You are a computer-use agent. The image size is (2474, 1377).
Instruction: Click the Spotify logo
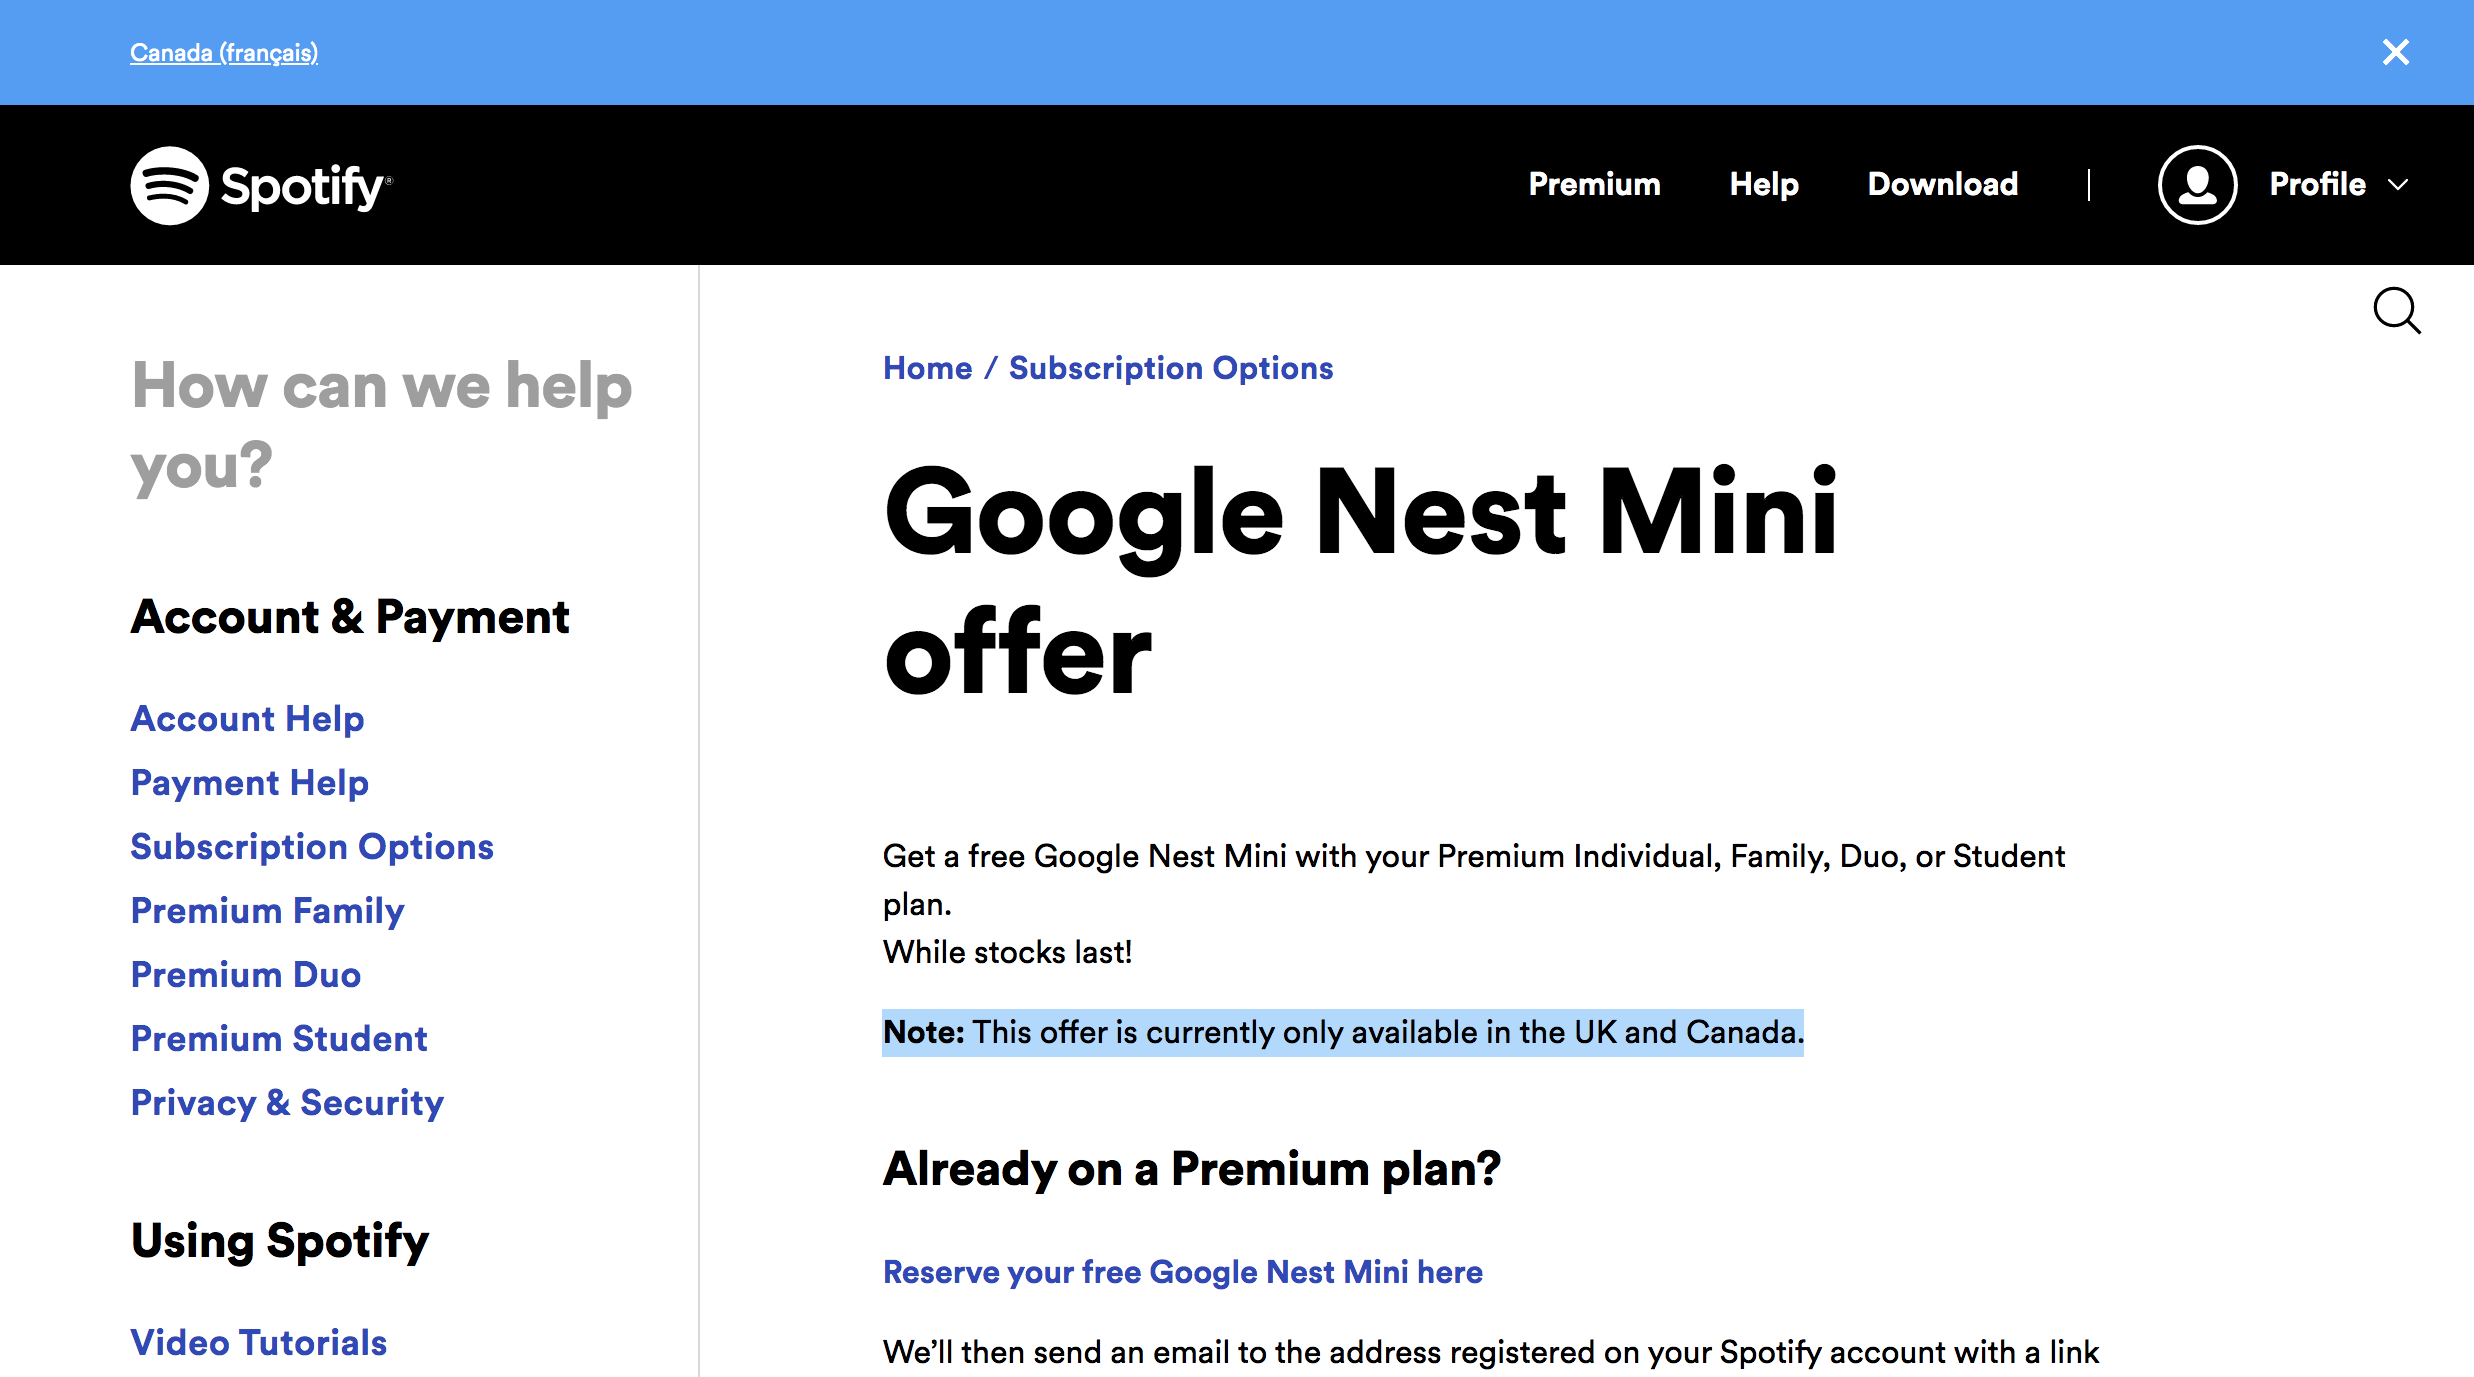(x=261, y=186)
